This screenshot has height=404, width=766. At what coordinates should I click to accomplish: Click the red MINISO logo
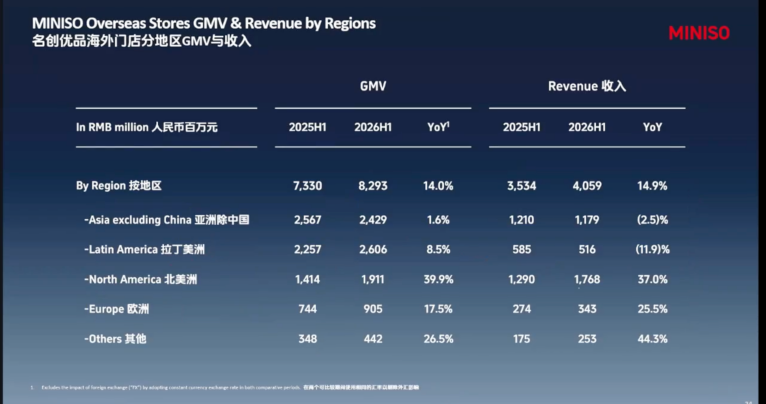coord(699,33)
